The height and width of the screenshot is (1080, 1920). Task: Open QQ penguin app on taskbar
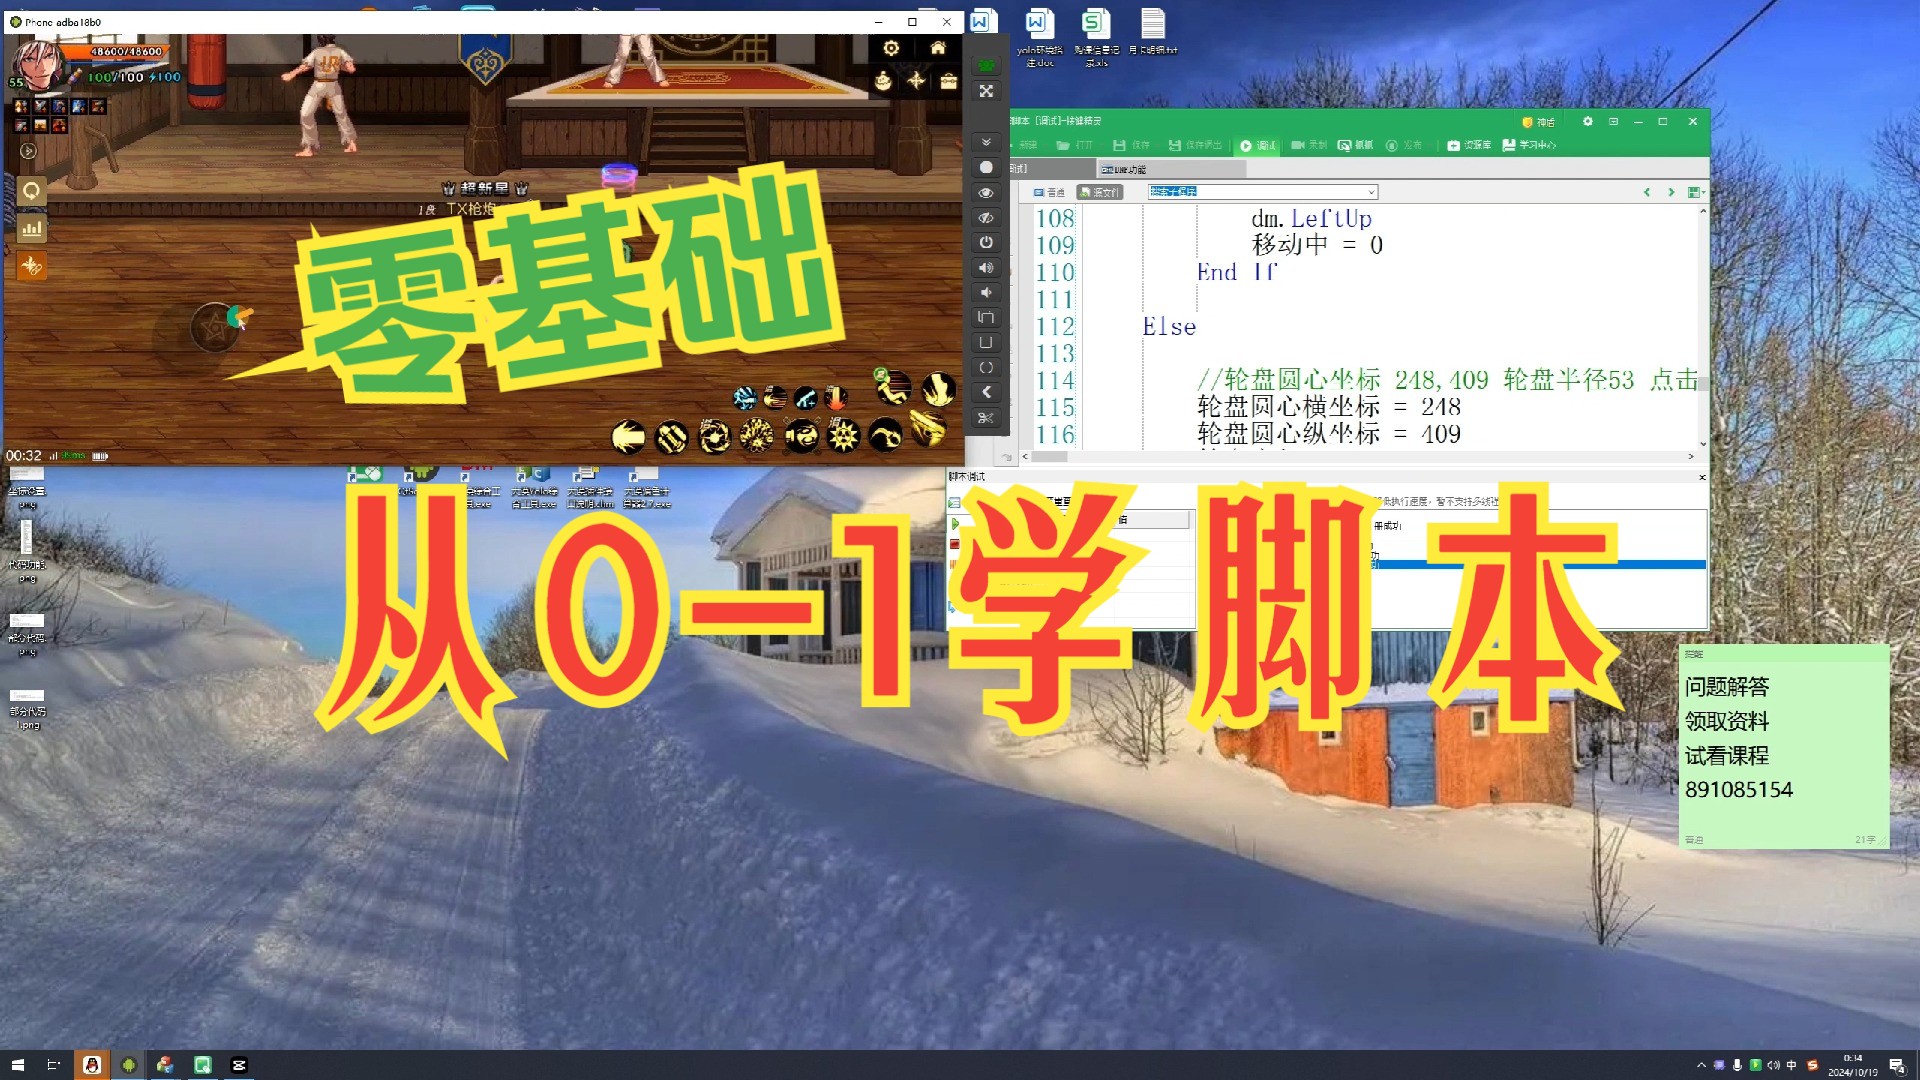click(x=91, y=1065)
